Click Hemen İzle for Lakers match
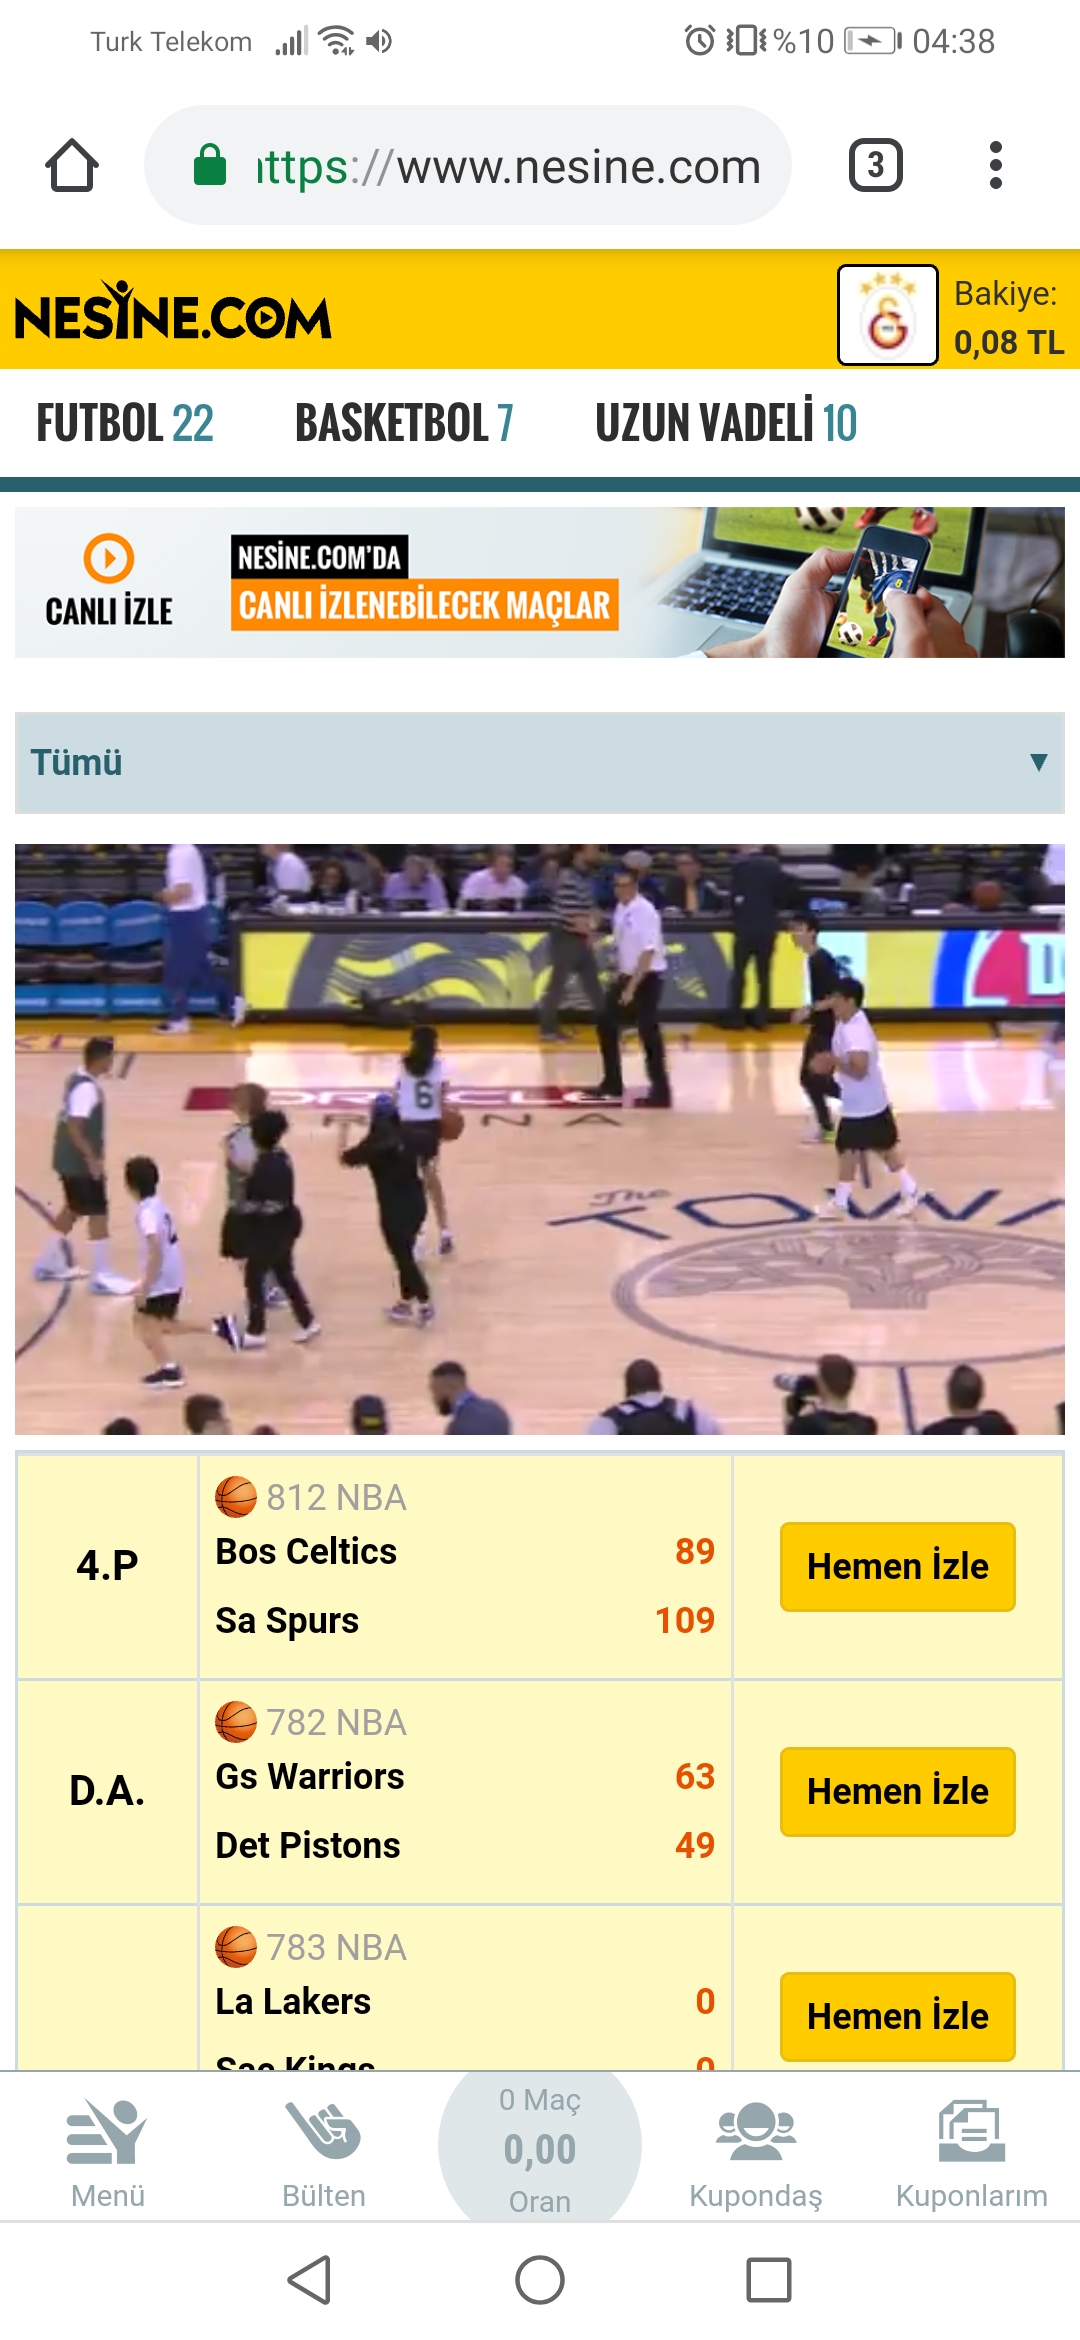 pyautogui.click(x=898, y=2017)
